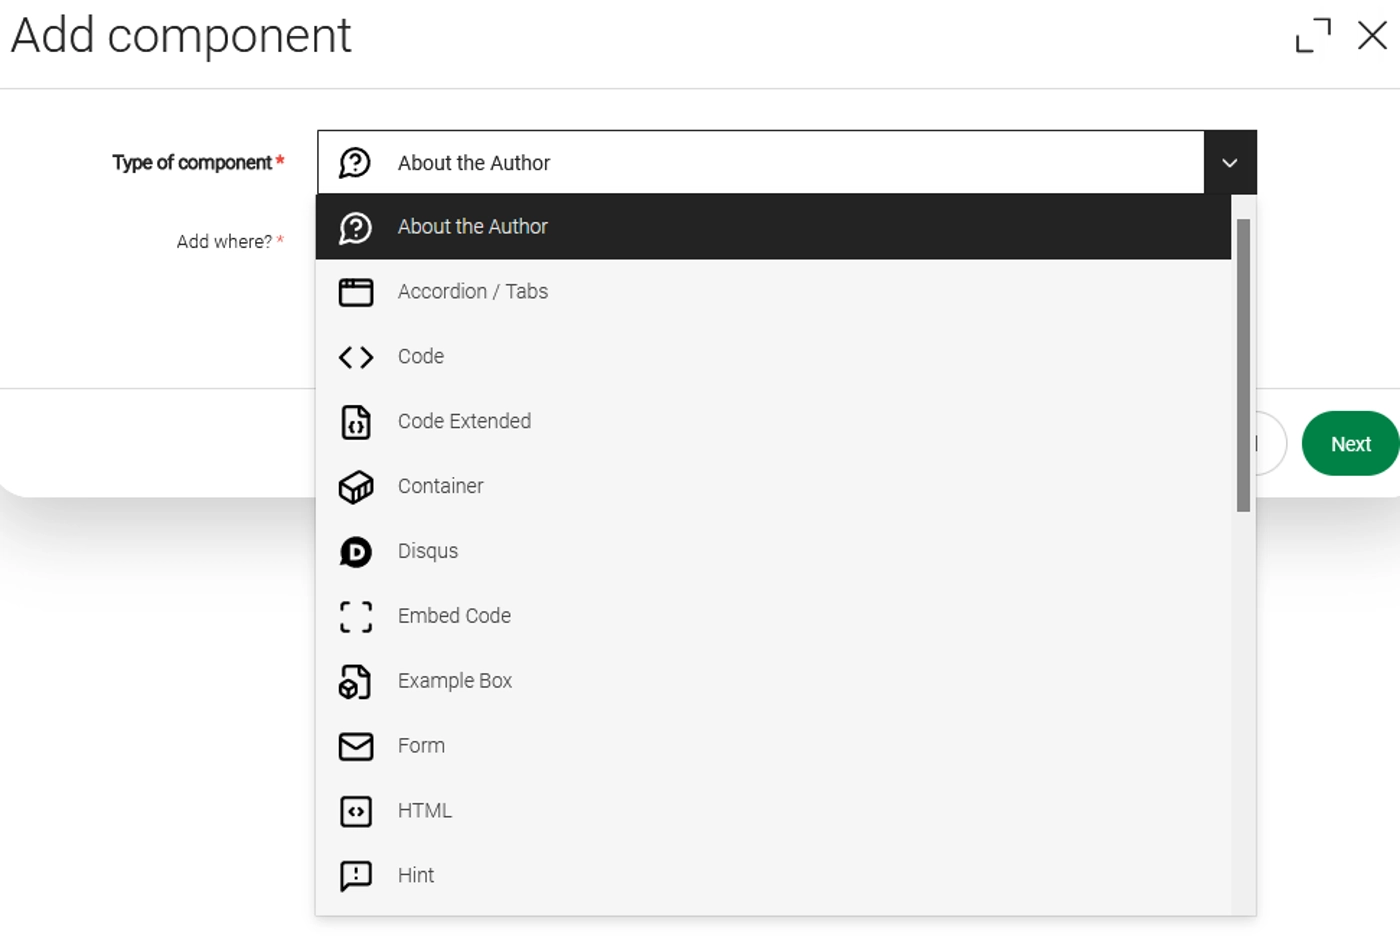This screenshot has height=940, width=1400.
Task: Click the Disqus logo icon
Action: [355, 552]
